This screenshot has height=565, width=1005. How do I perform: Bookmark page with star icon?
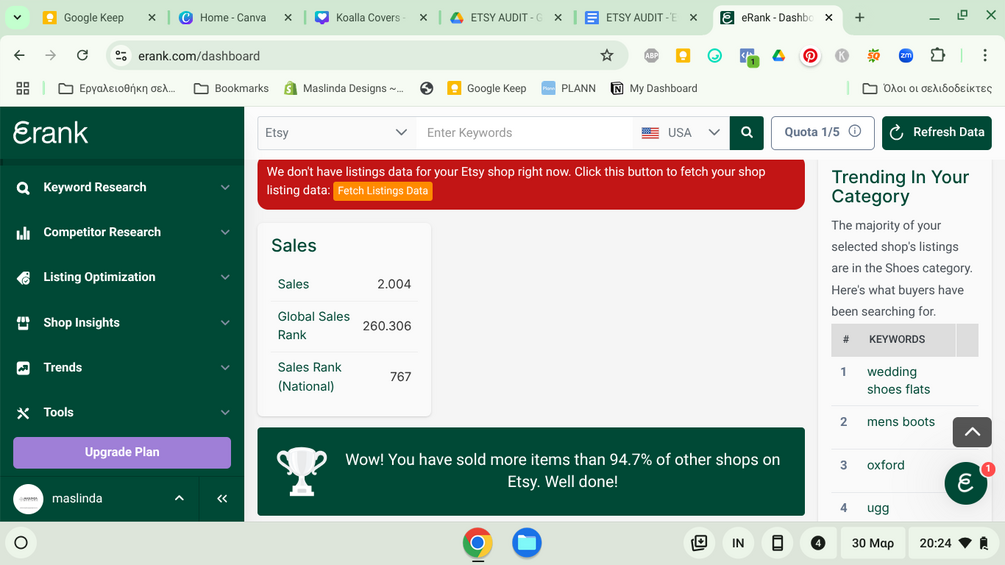(606, 56)
